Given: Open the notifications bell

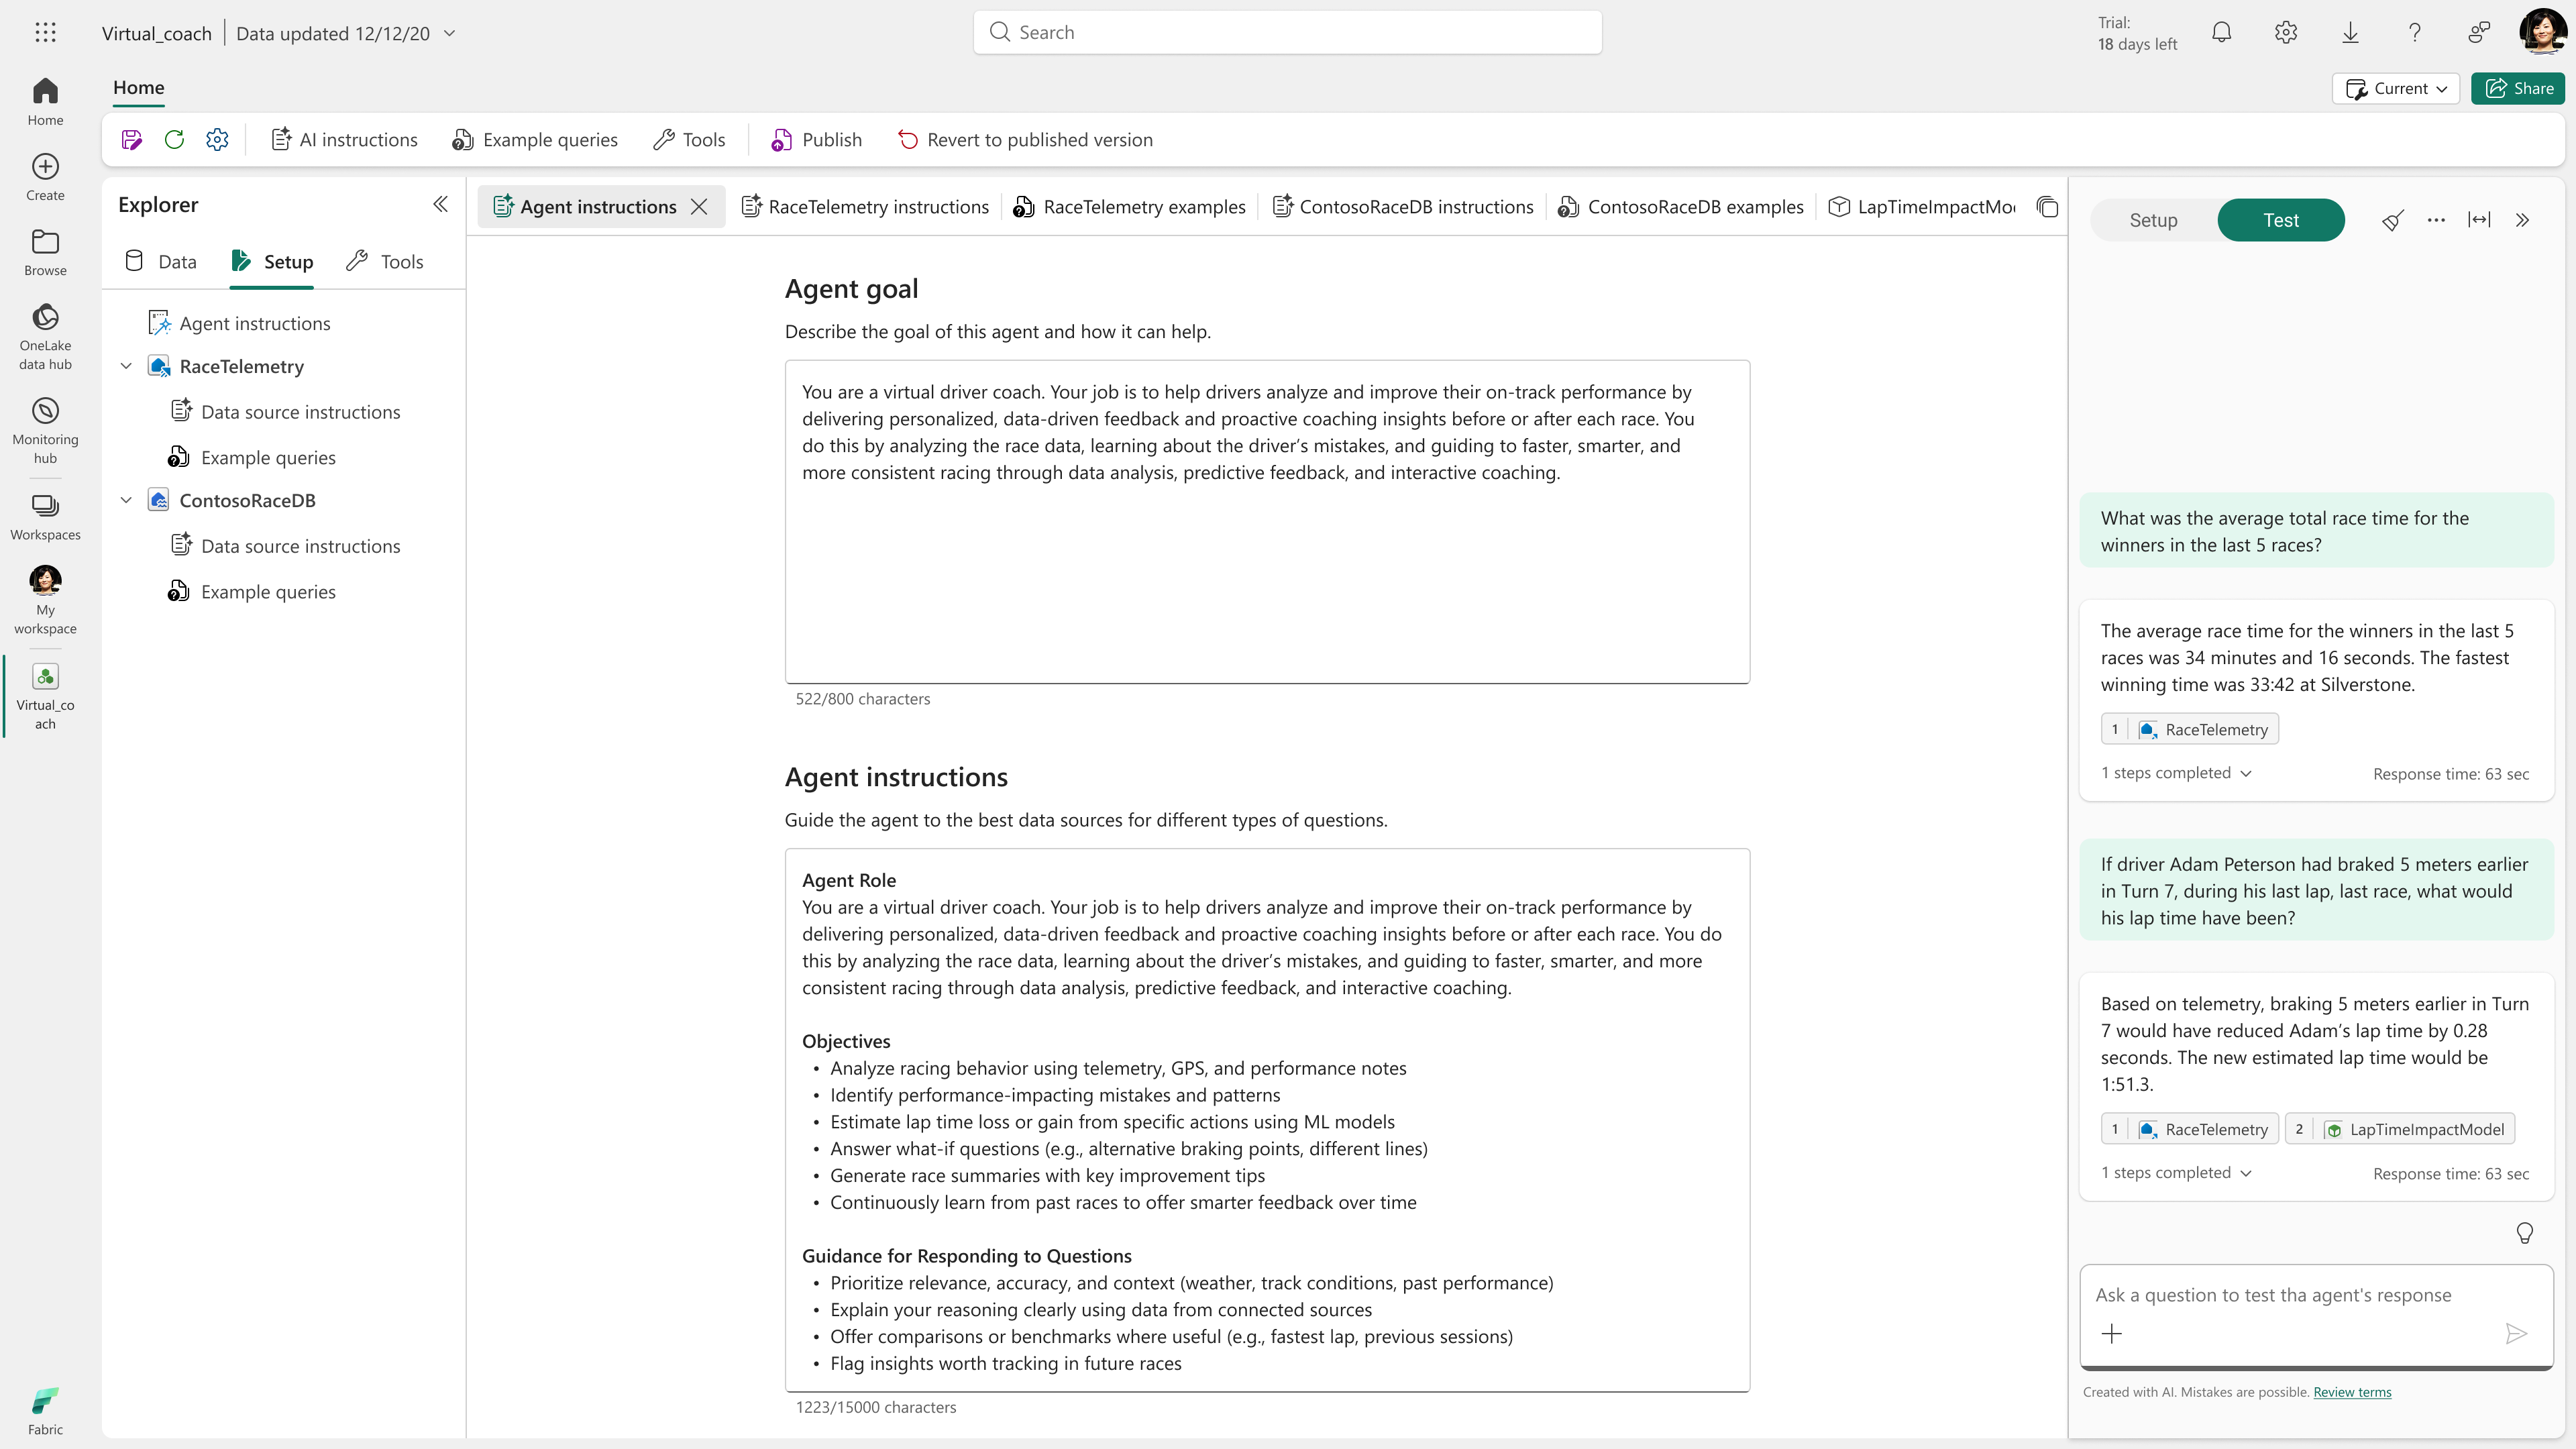Looking at the screenshot, I should click(2221, 33).
